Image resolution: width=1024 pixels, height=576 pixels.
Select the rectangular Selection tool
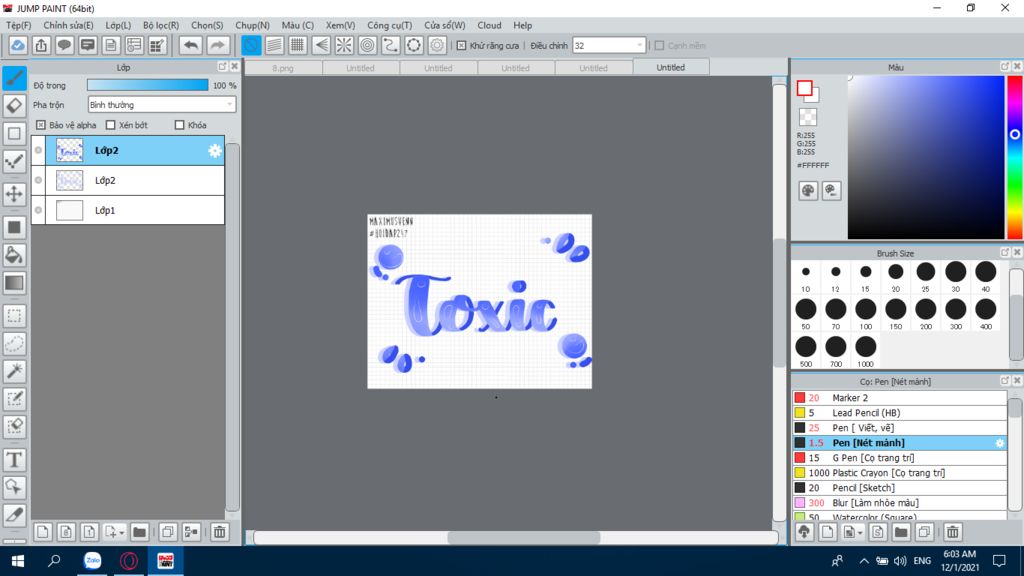tap(14, 316)
